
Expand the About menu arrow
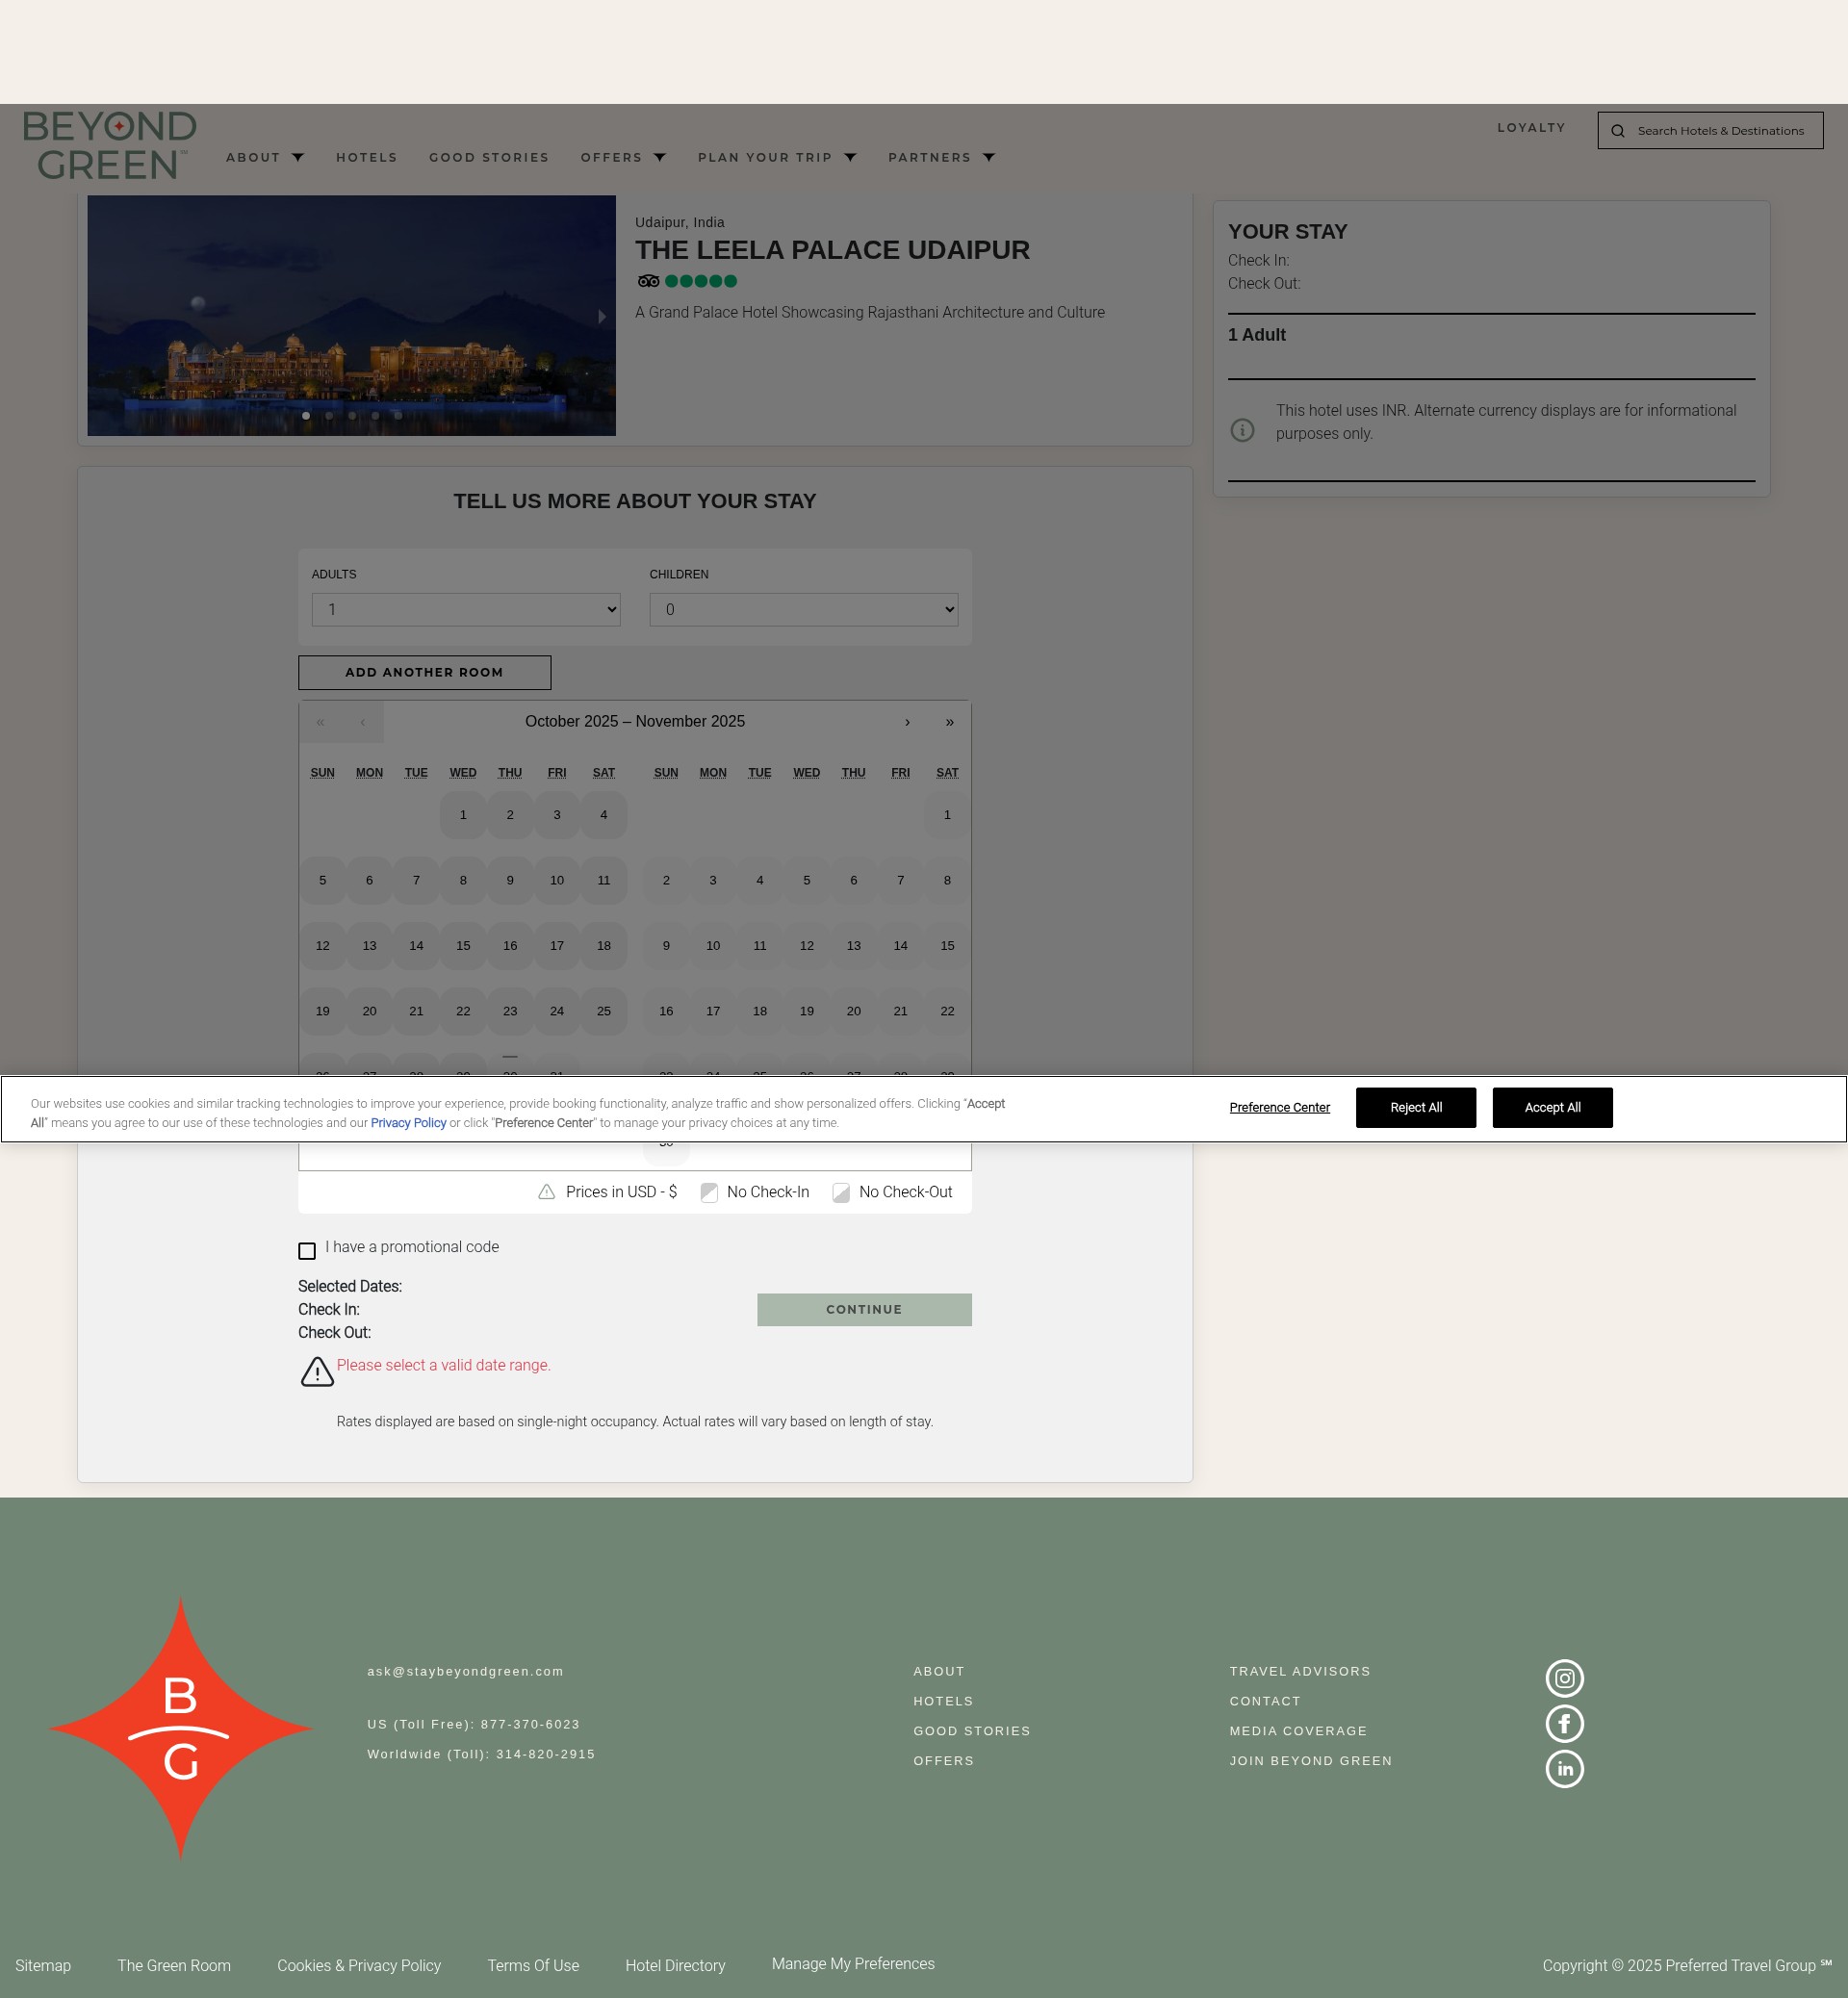point(298,158)
